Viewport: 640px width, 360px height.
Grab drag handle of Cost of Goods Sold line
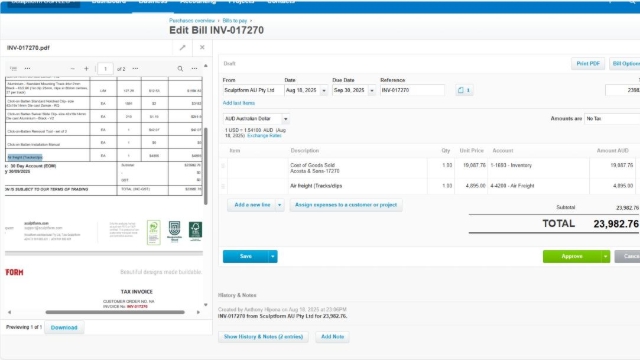[x=223, y=166]
